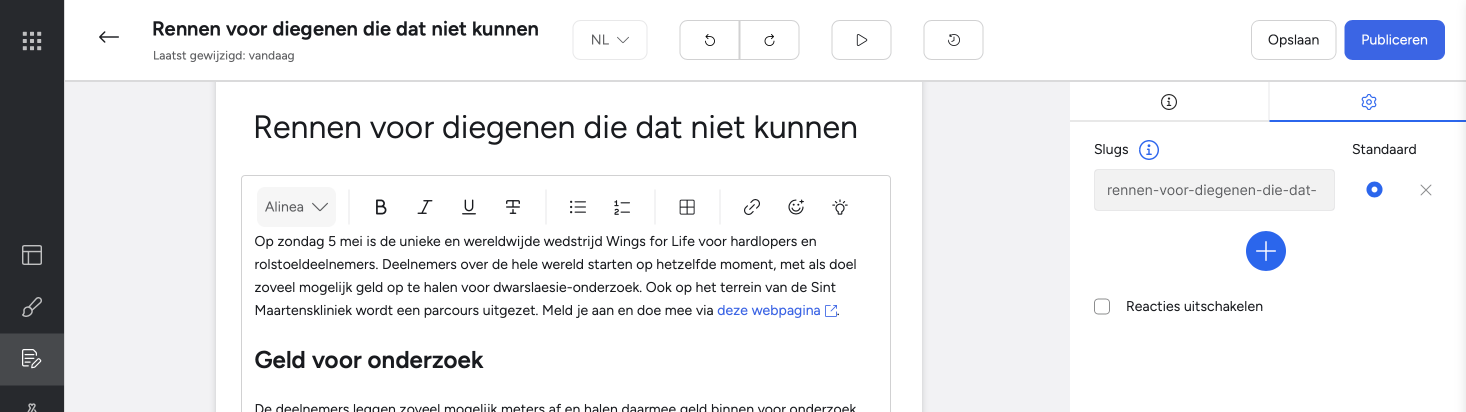Screen dimensions: 1466x412
Task: Insert an emoji
Action: click(796, 207)
